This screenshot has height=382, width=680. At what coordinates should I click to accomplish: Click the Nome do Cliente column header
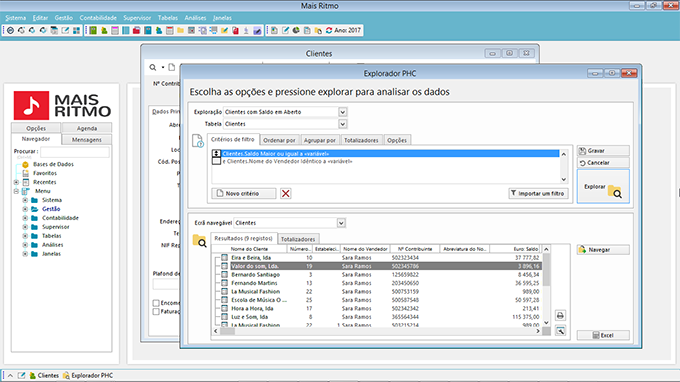[249, 249]
